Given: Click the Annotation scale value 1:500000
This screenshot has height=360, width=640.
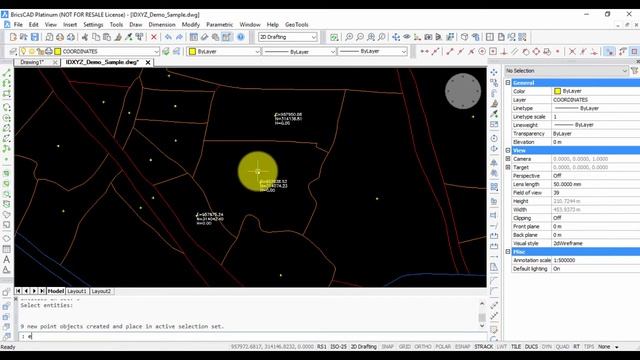Looking at the screenshot, I should [x=564, y=260].
